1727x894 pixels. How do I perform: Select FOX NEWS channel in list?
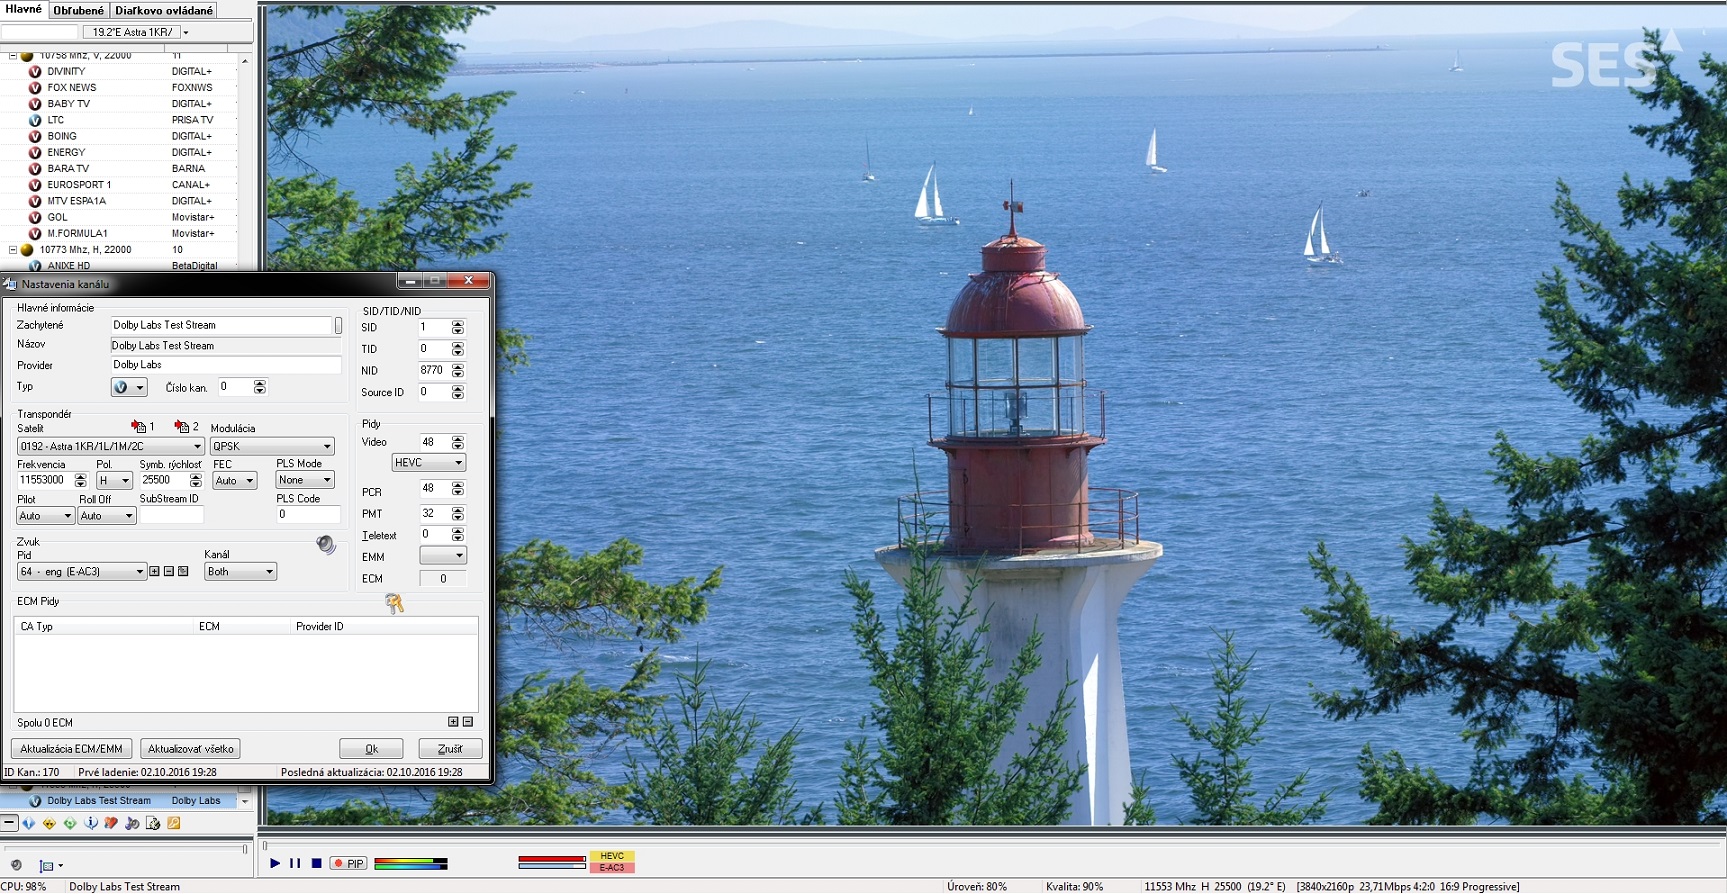(x=72, y=88)
